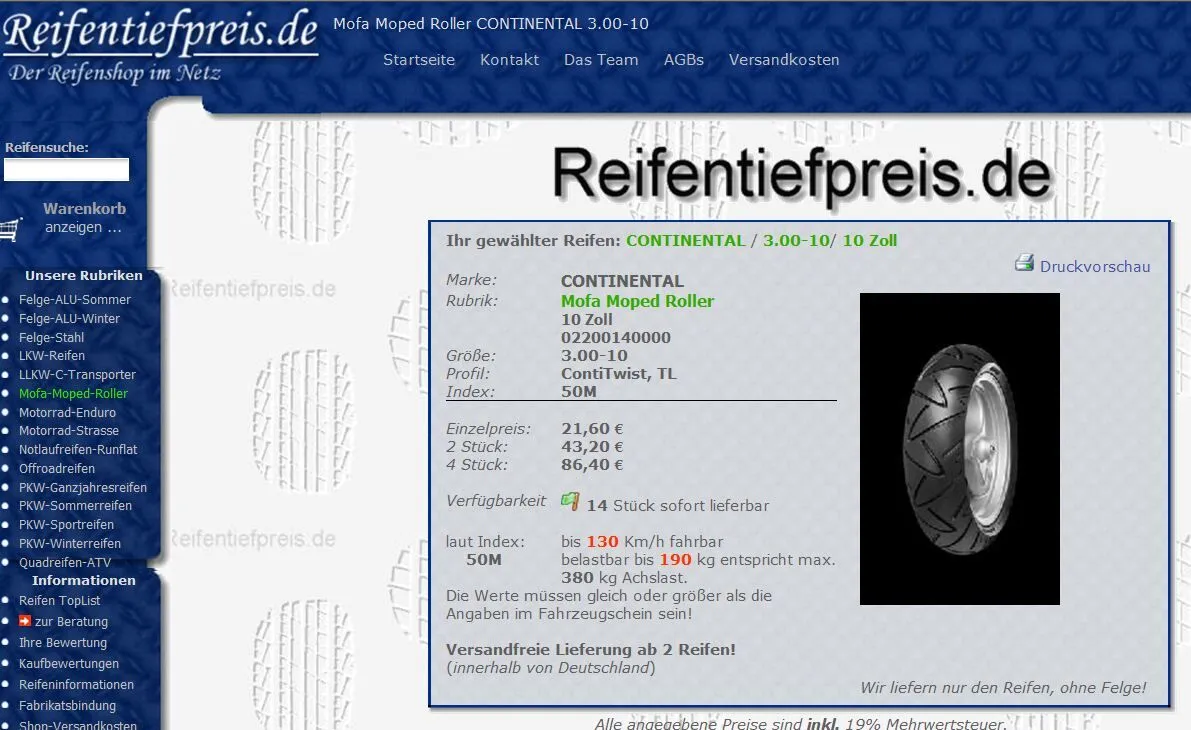Open Reifen TopList link

click(59, 601)
